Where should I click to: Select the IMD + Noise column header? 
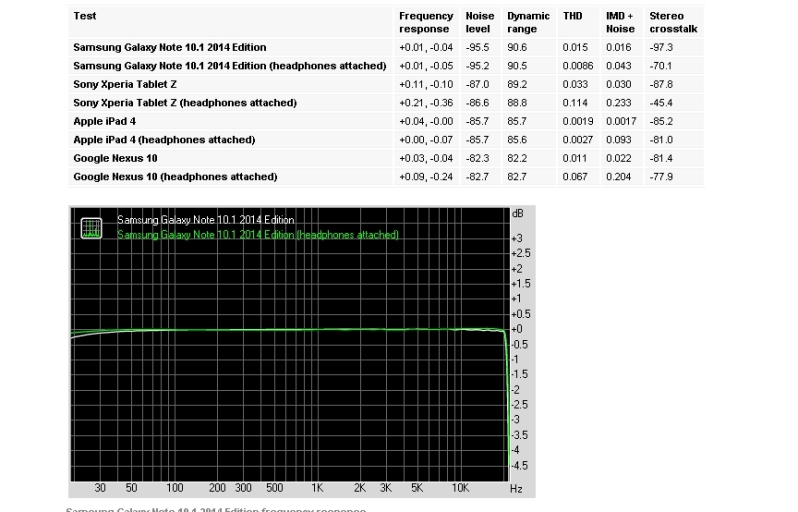click(620, 22)
